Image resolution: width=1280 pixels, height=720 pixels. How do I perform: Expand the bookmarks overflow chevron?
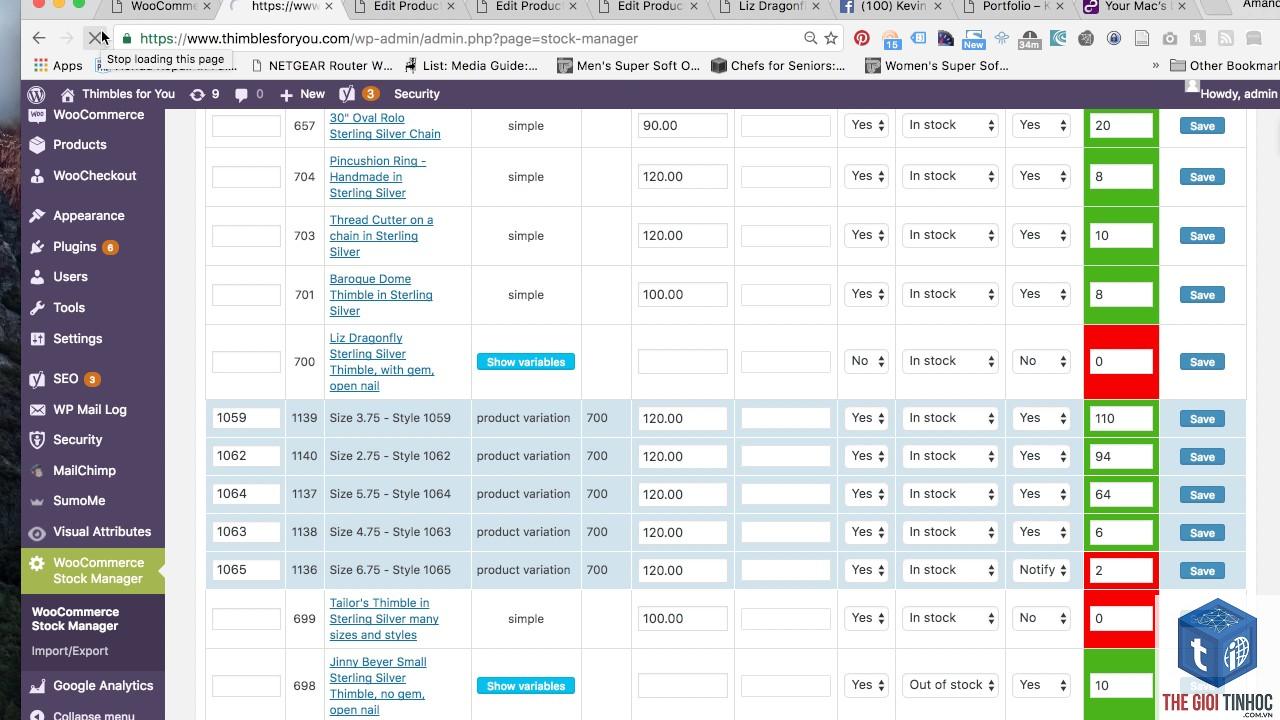click(x=1156, y=66)
